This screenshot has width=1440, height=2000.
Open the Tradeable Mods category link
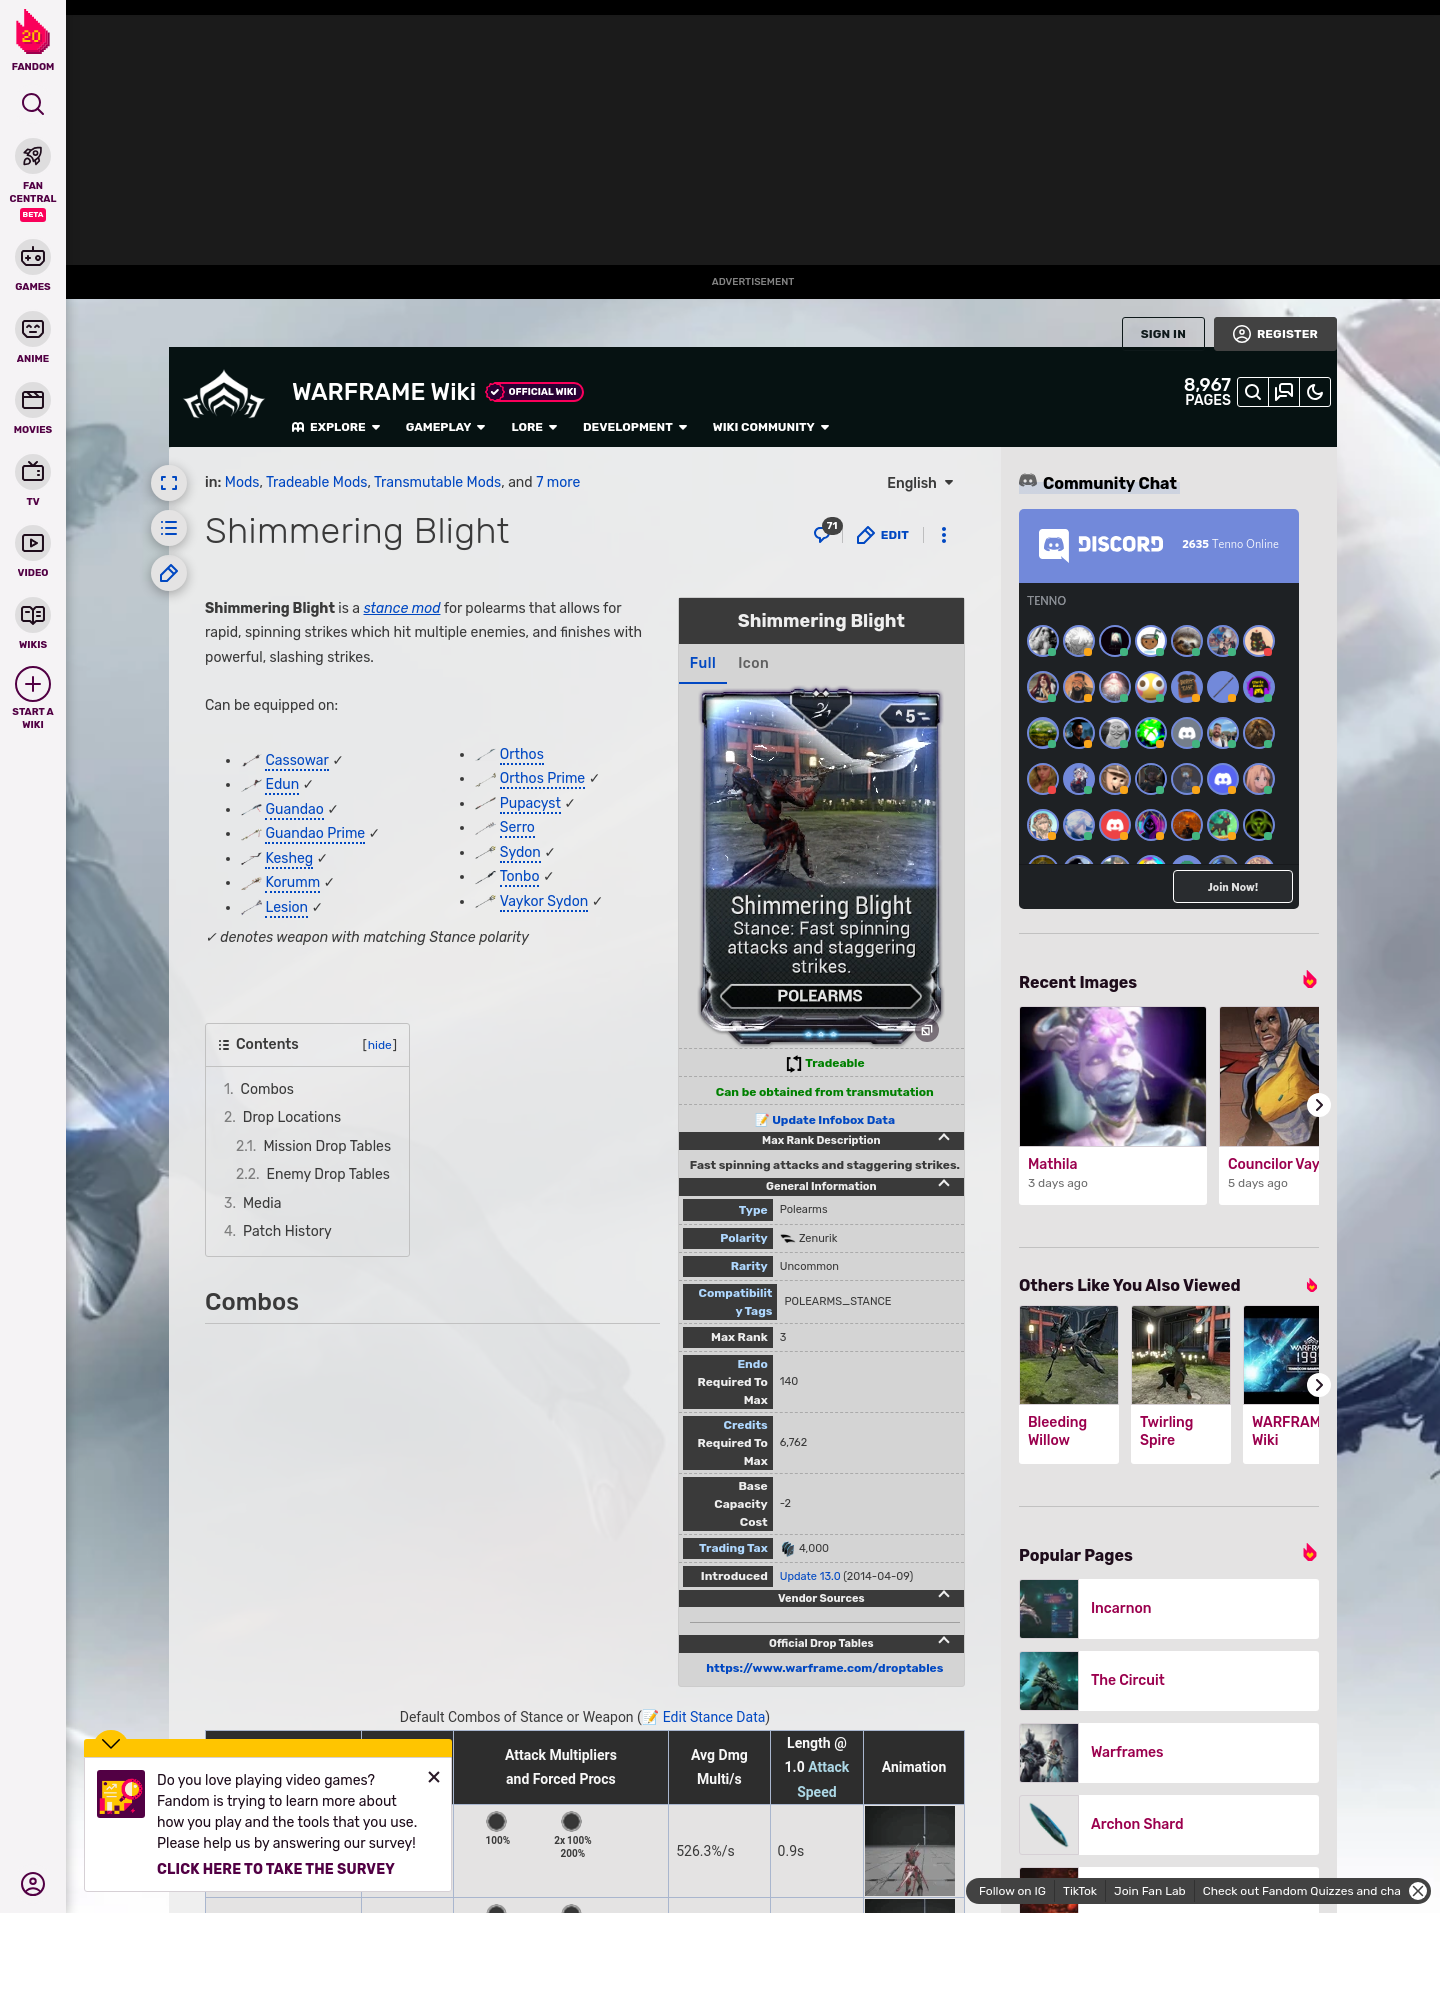pyautogui.click(x=317, y=482)
